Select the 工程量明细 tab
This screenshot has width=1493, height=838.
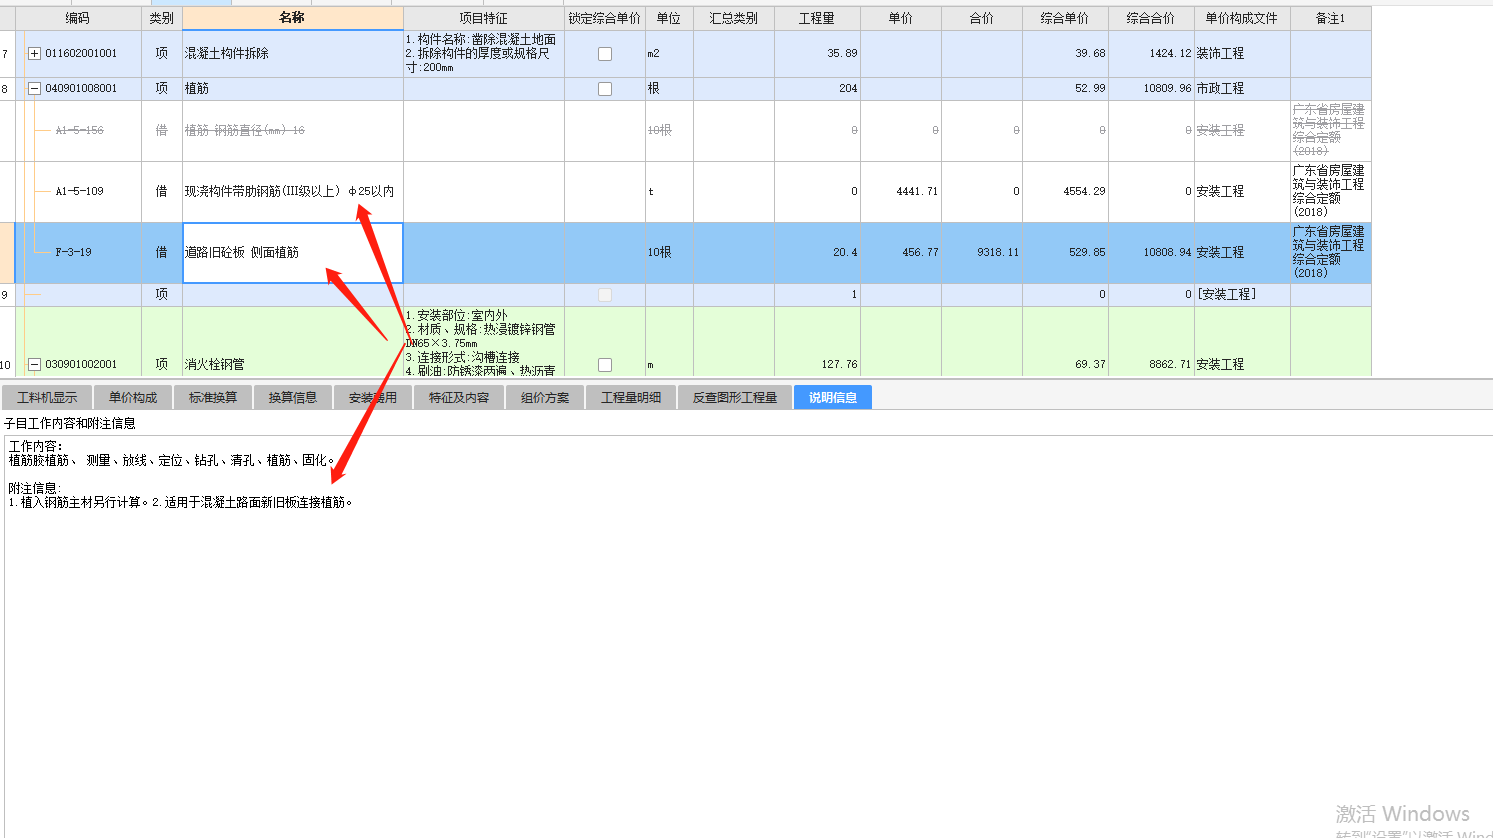631,397
